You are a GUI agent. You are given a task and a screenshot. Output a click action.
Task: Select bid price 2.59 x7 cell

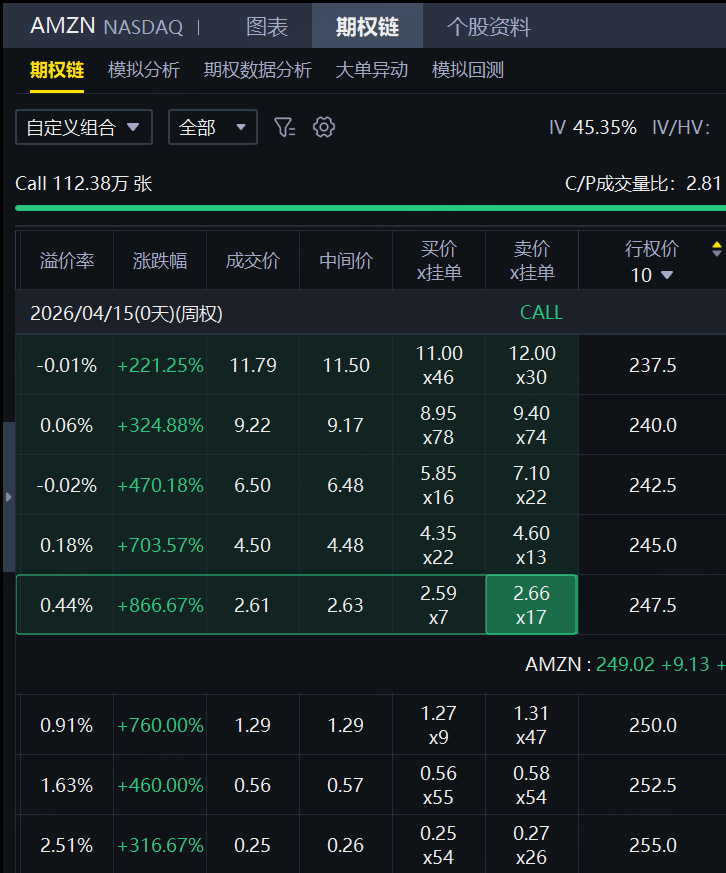[x=439, y=605]
